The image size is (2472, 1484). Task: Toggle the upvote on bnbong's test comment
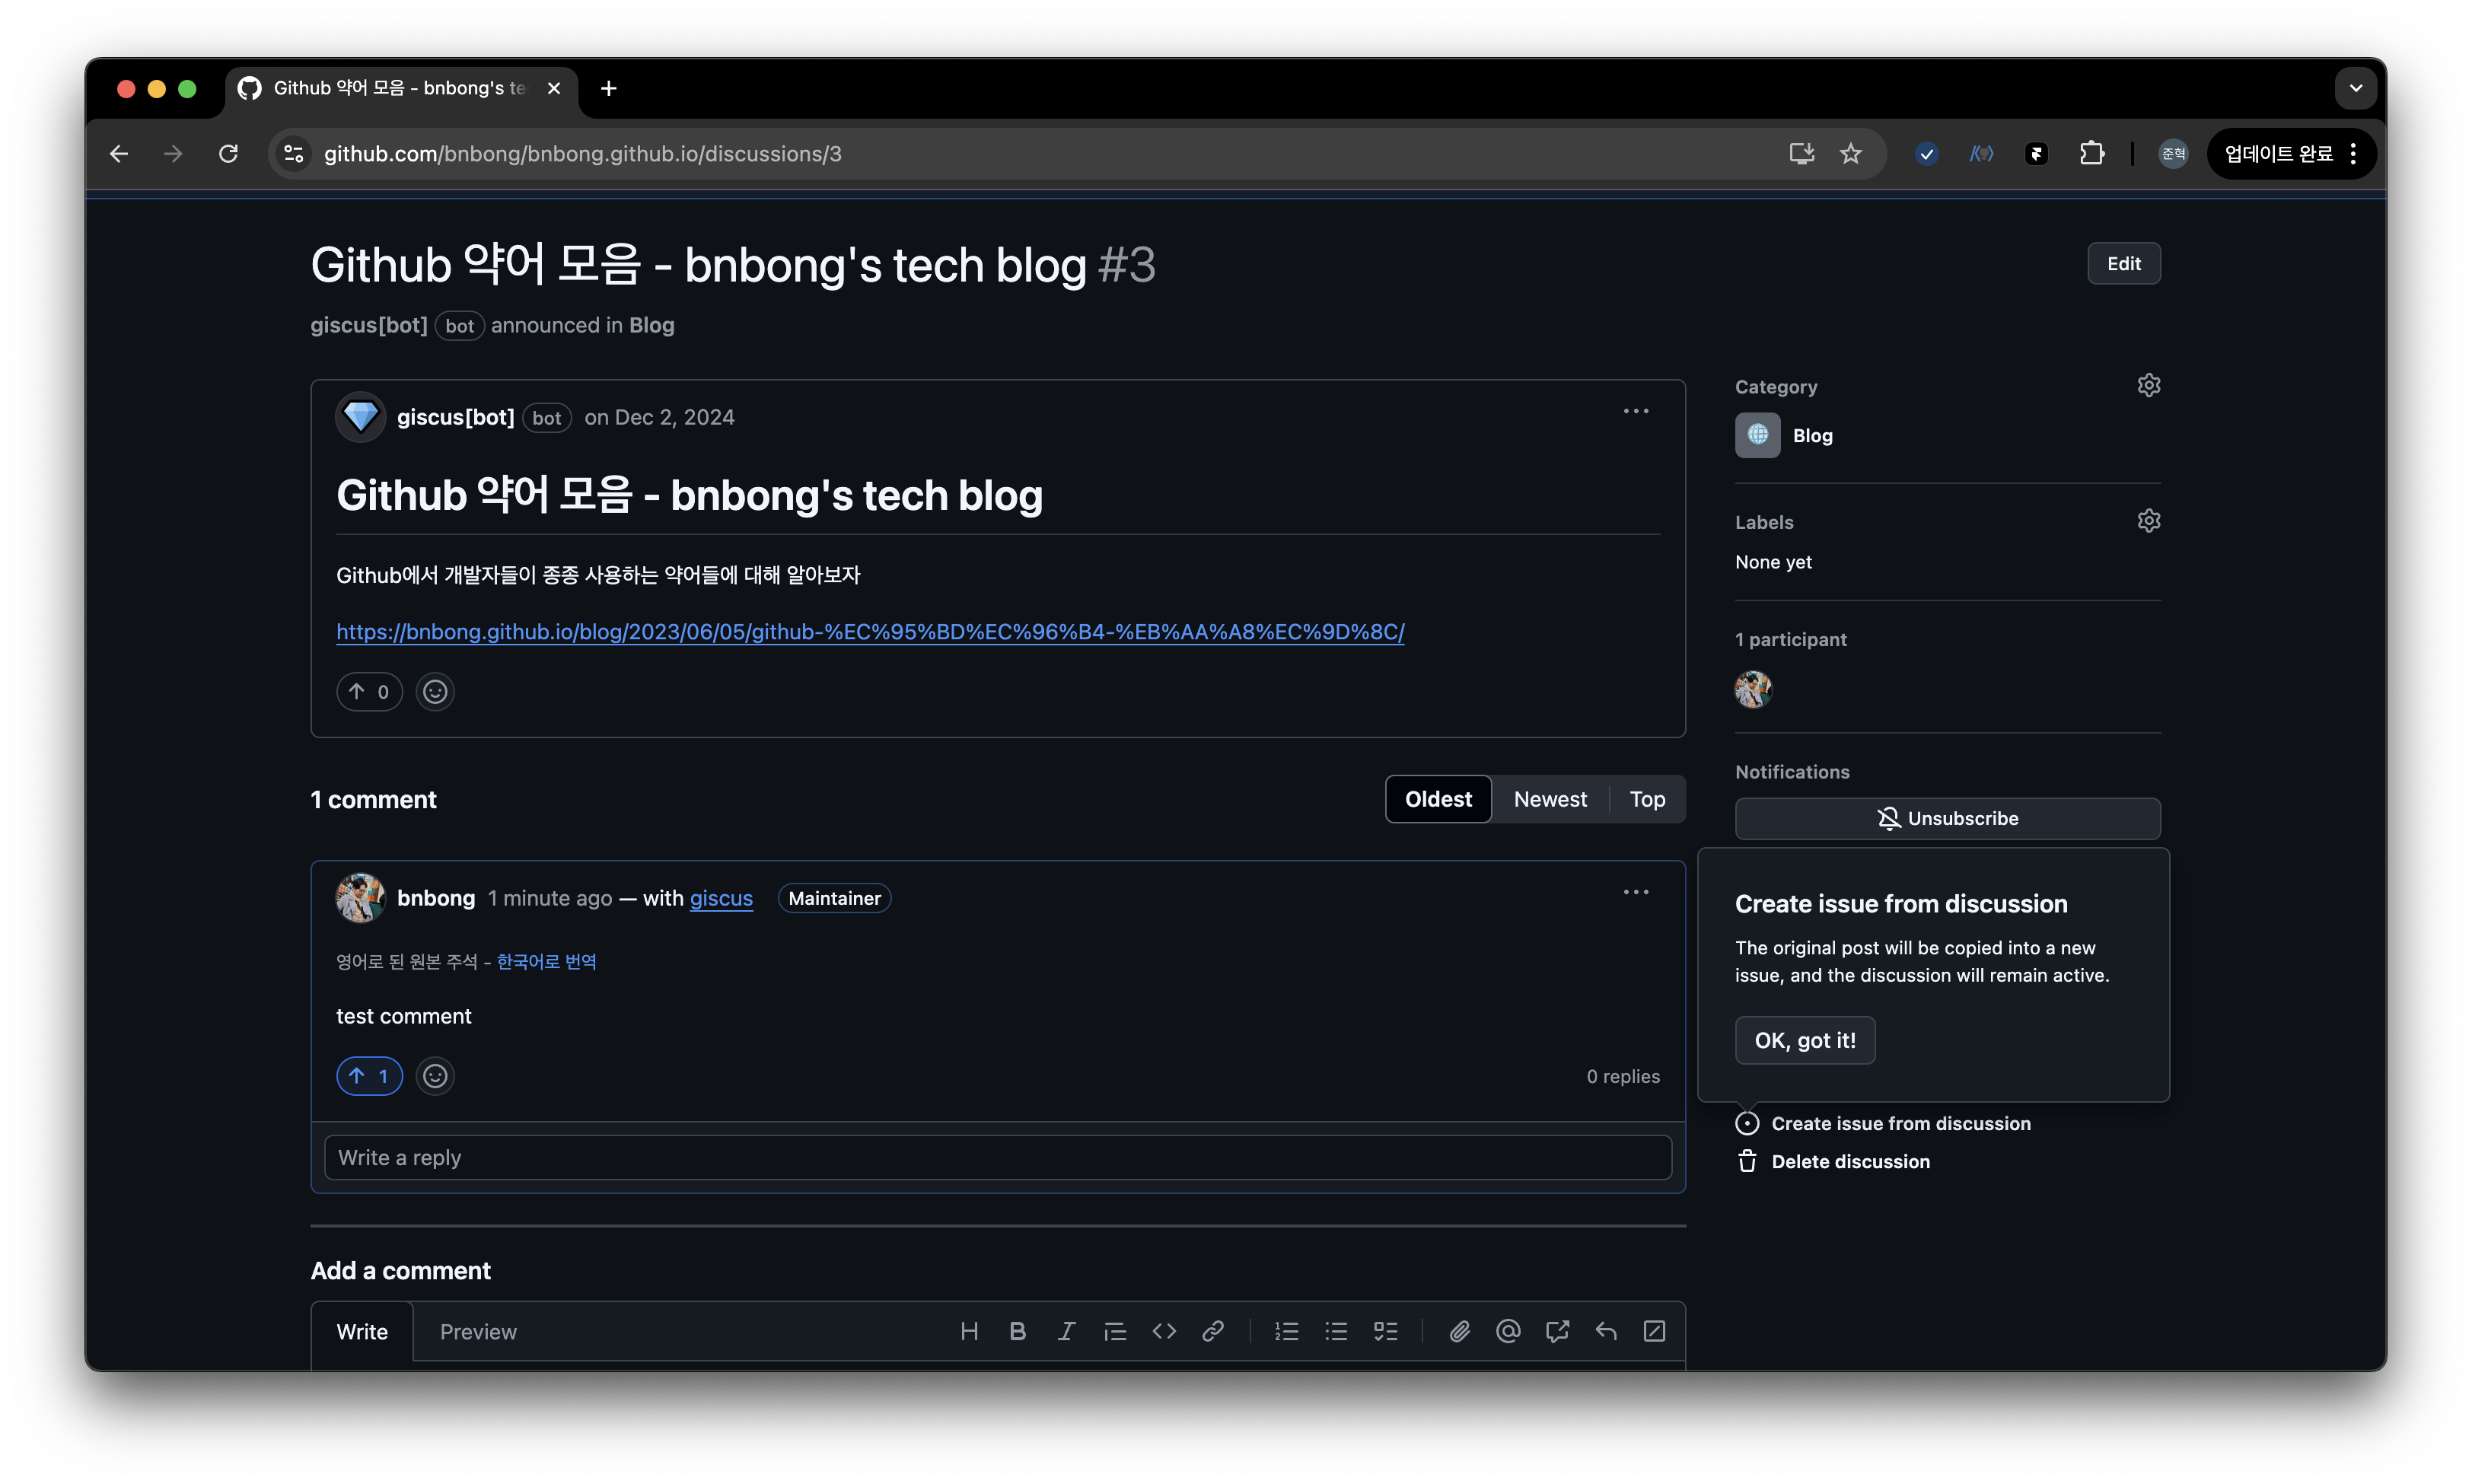[369, 1076]
